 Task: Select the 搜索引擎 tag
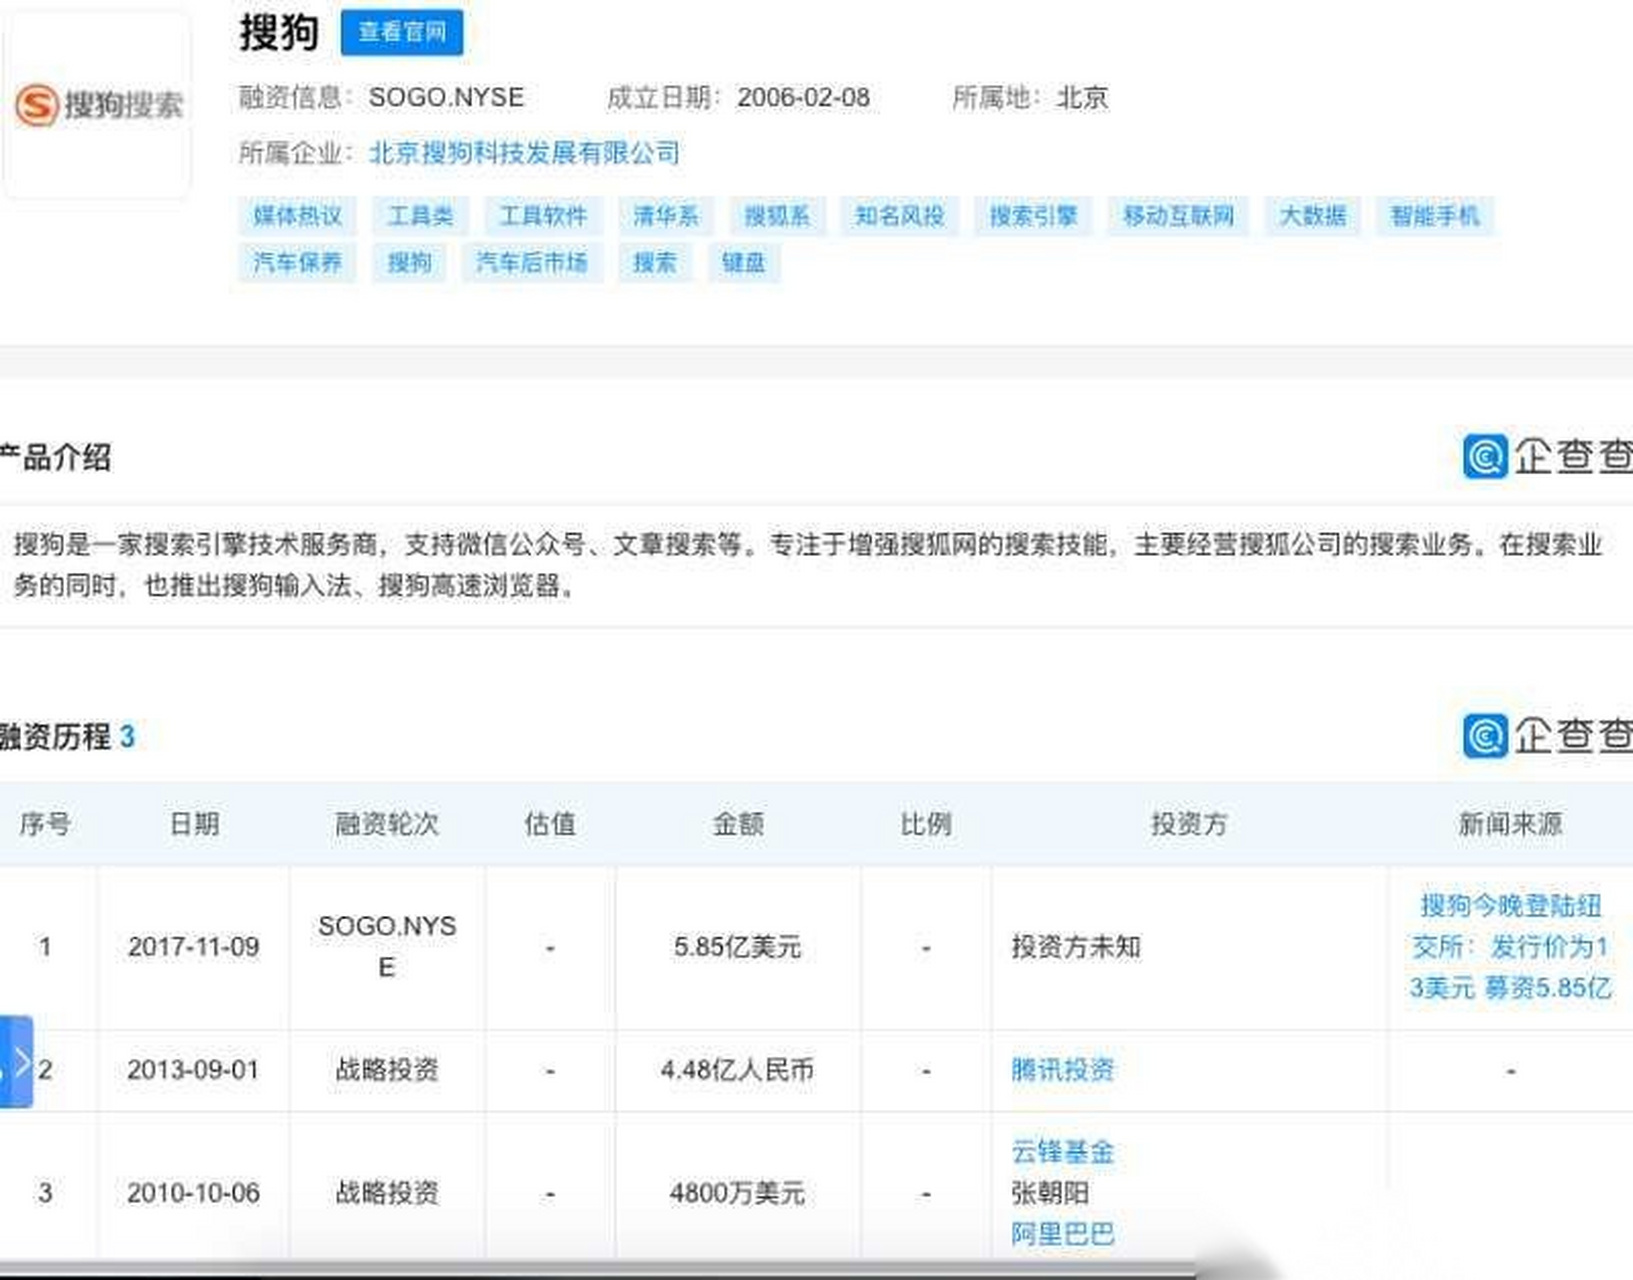[1033, 216]
